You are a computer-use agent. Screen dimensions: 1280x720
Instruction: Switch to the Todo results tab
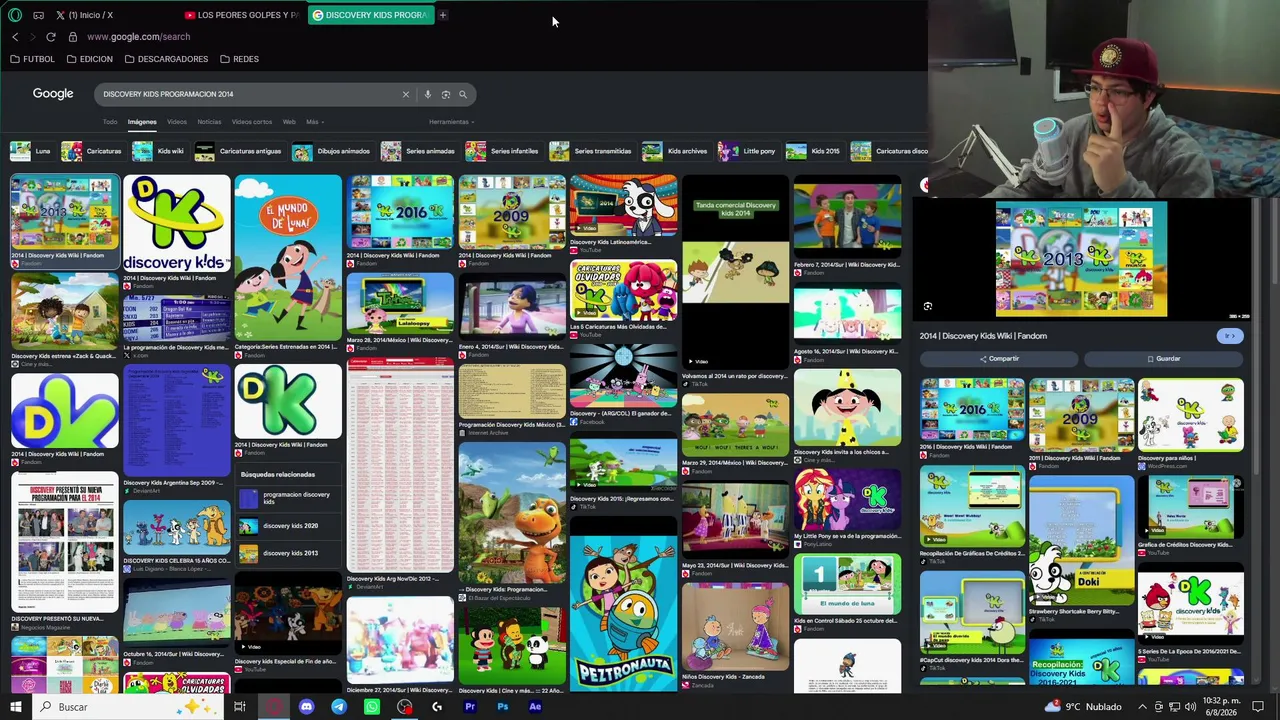click(x=110, y=122)
